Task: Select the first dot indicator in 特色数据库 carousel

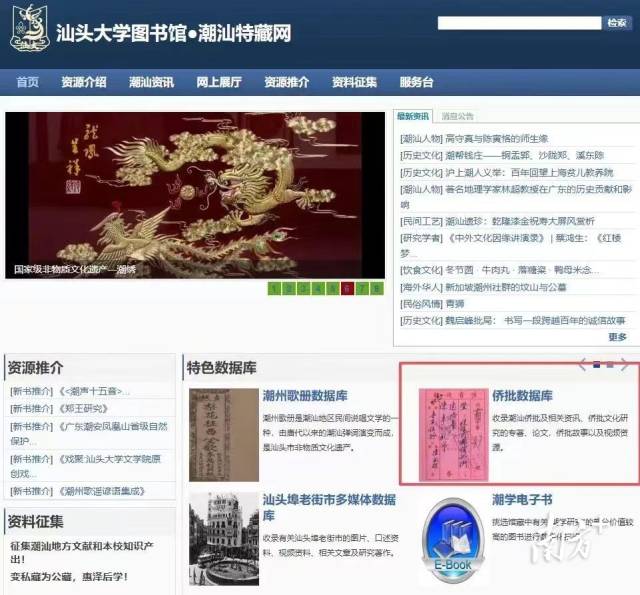Action: coord(597,364)
